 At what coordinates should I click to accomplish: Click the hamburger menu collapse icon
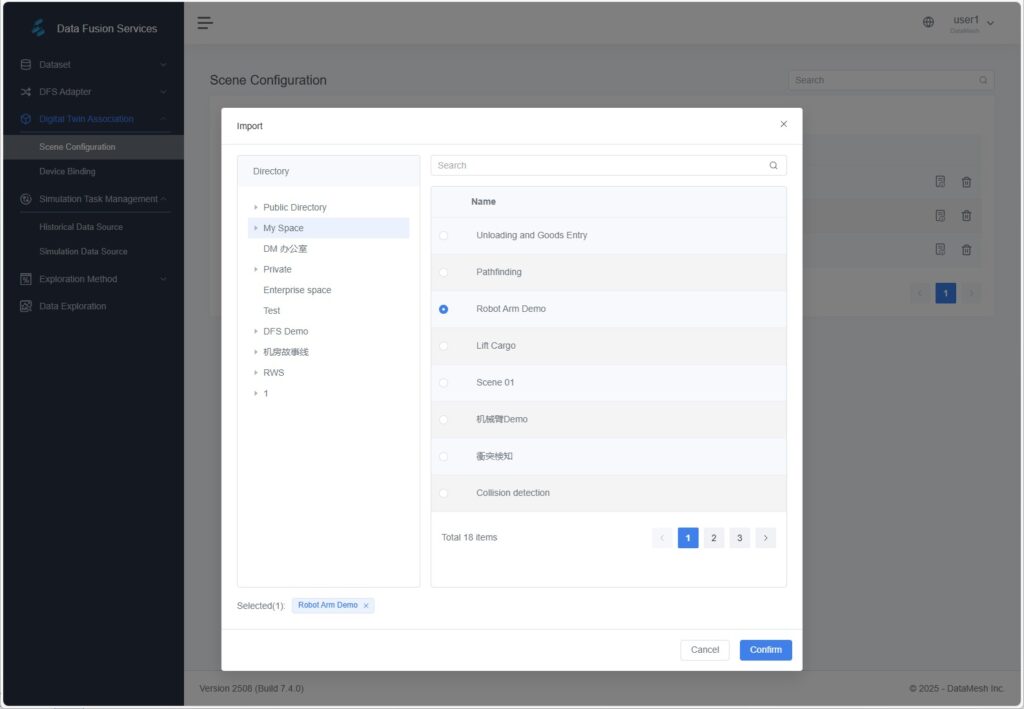[205, 23]
